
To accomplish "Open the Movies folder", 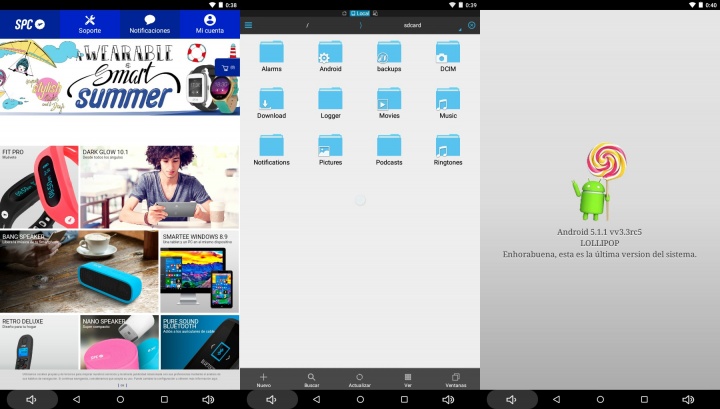I will coord(389,103).
